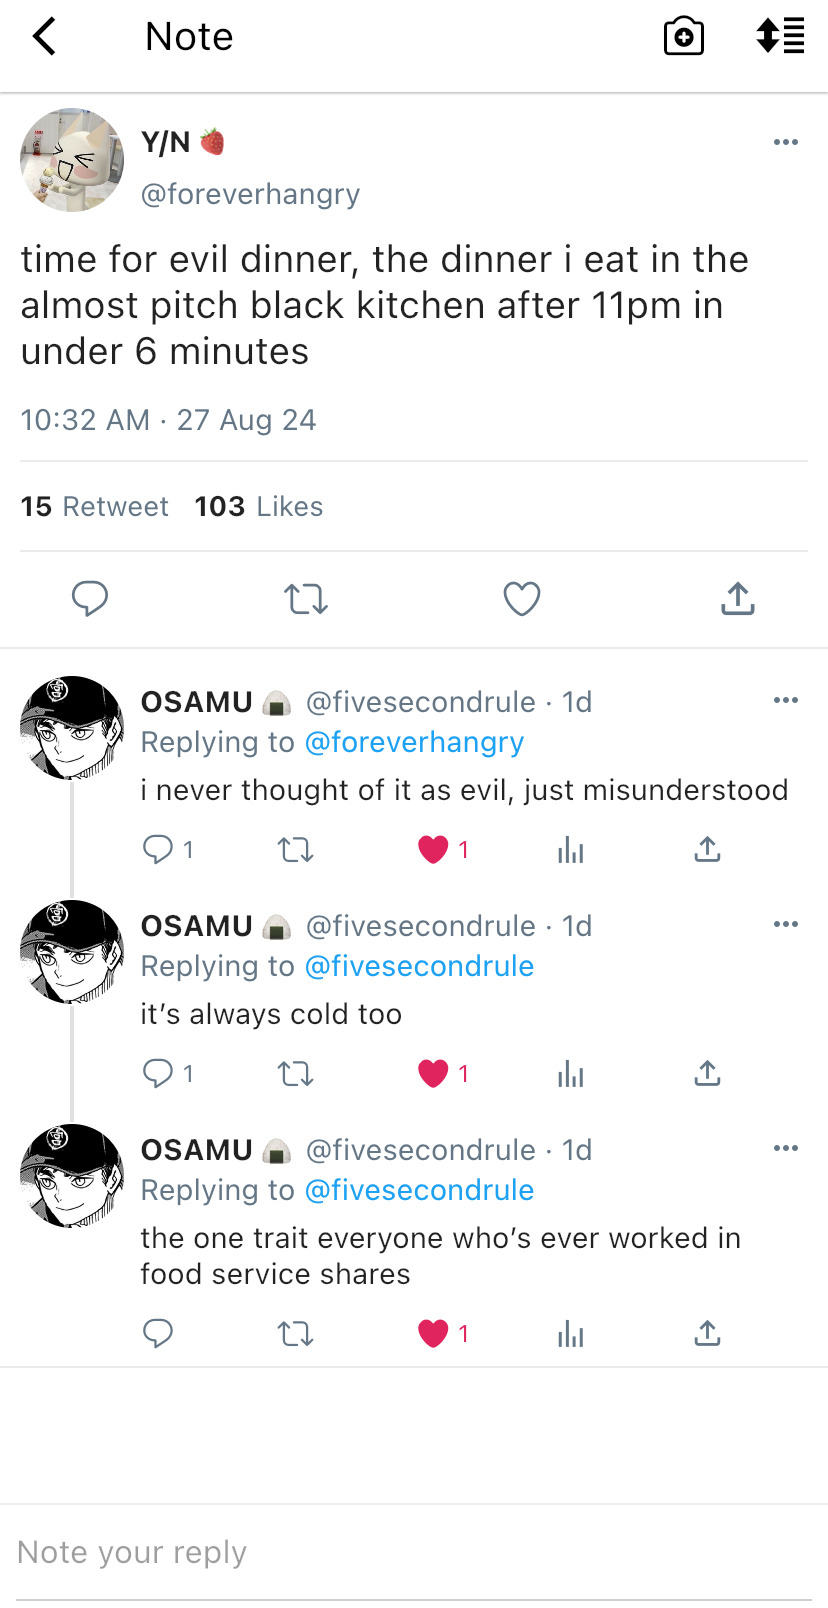The height and width of the screenshot is (1608, 828).
Task: Open the @foreverhangry mention link
Action: coord(414,742)
